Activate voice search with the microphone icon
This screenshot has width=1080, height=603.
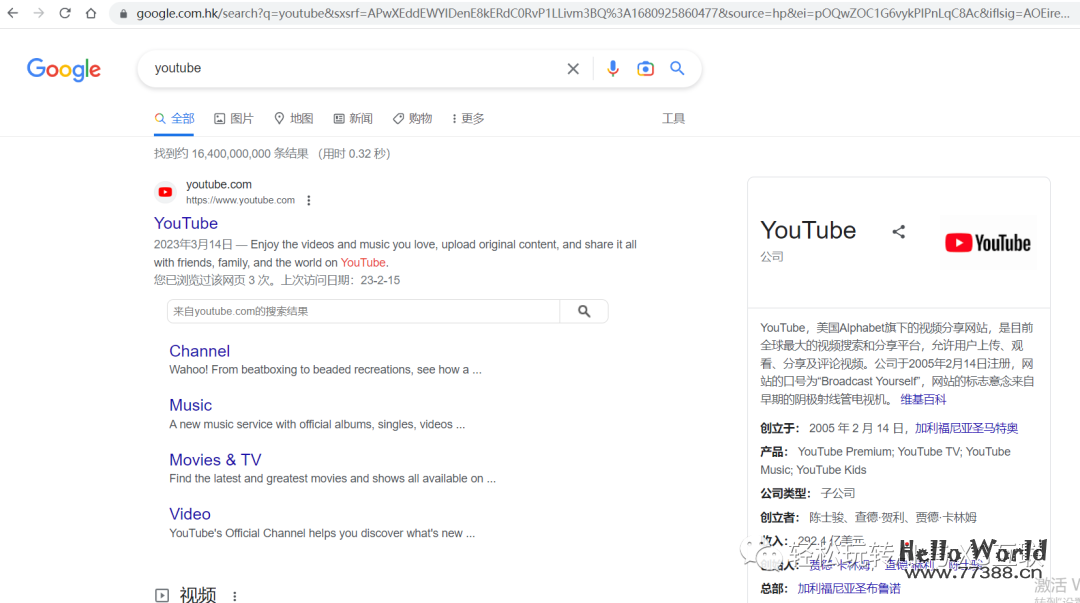[613, 68]
